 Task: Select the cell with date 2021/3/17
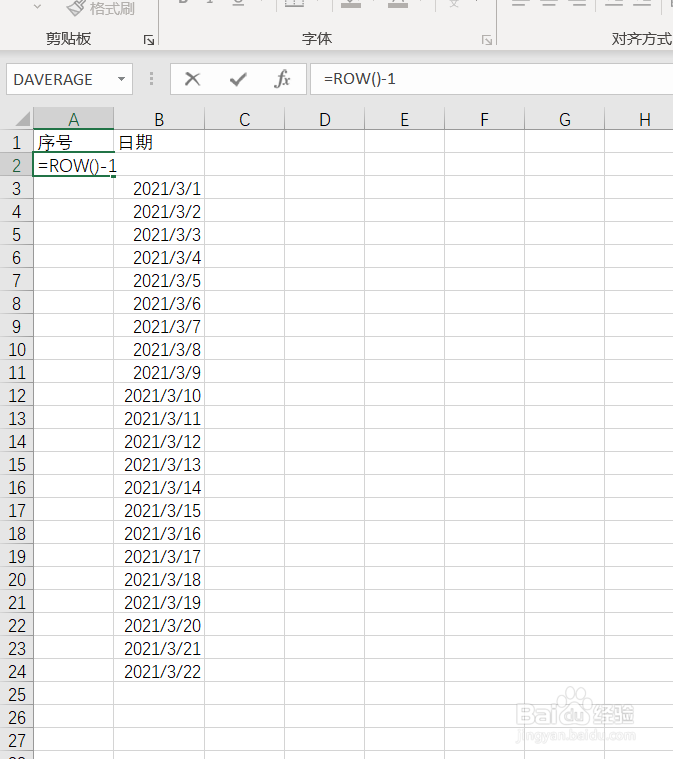click(x=159, y=556)
